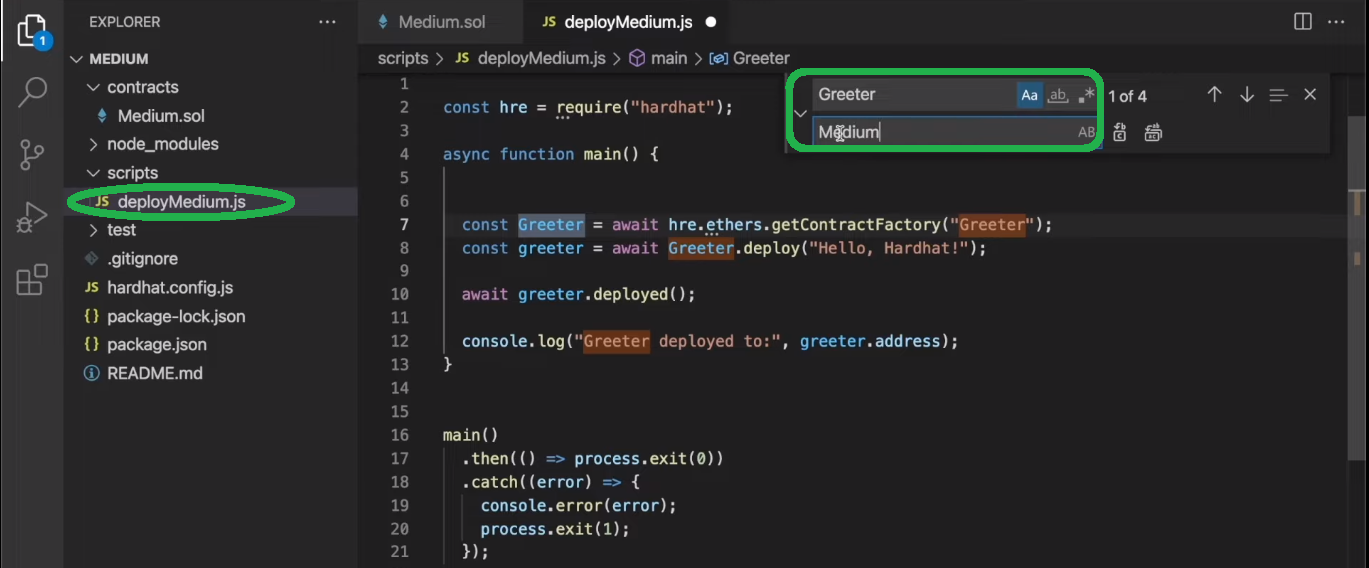
Task: Click the EXPLORER panel title
Action: click(x=124, y=22)
